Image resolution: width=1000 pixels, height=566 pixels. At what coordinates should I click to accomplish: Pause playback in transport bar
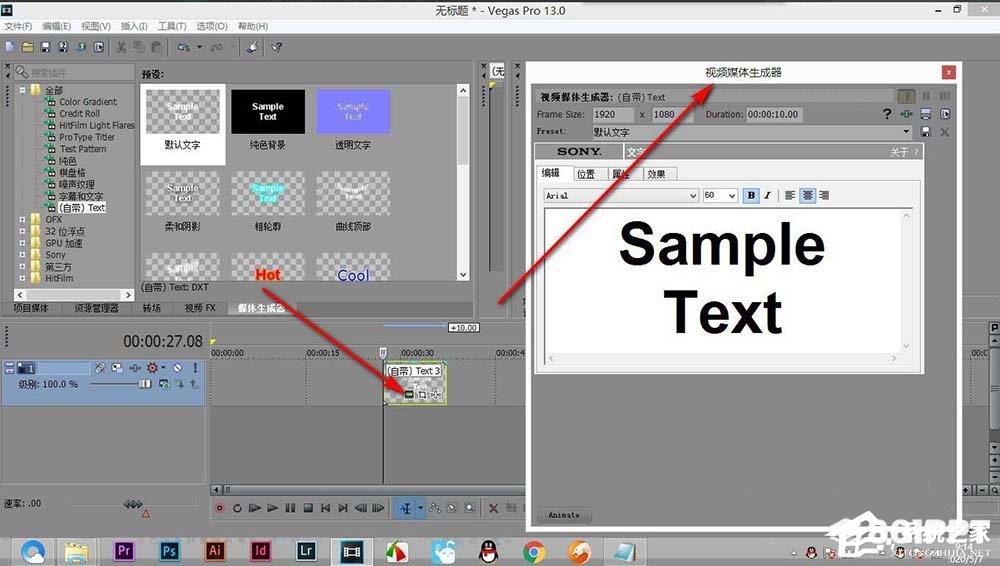pyautogui.click(x=290, y=508)
